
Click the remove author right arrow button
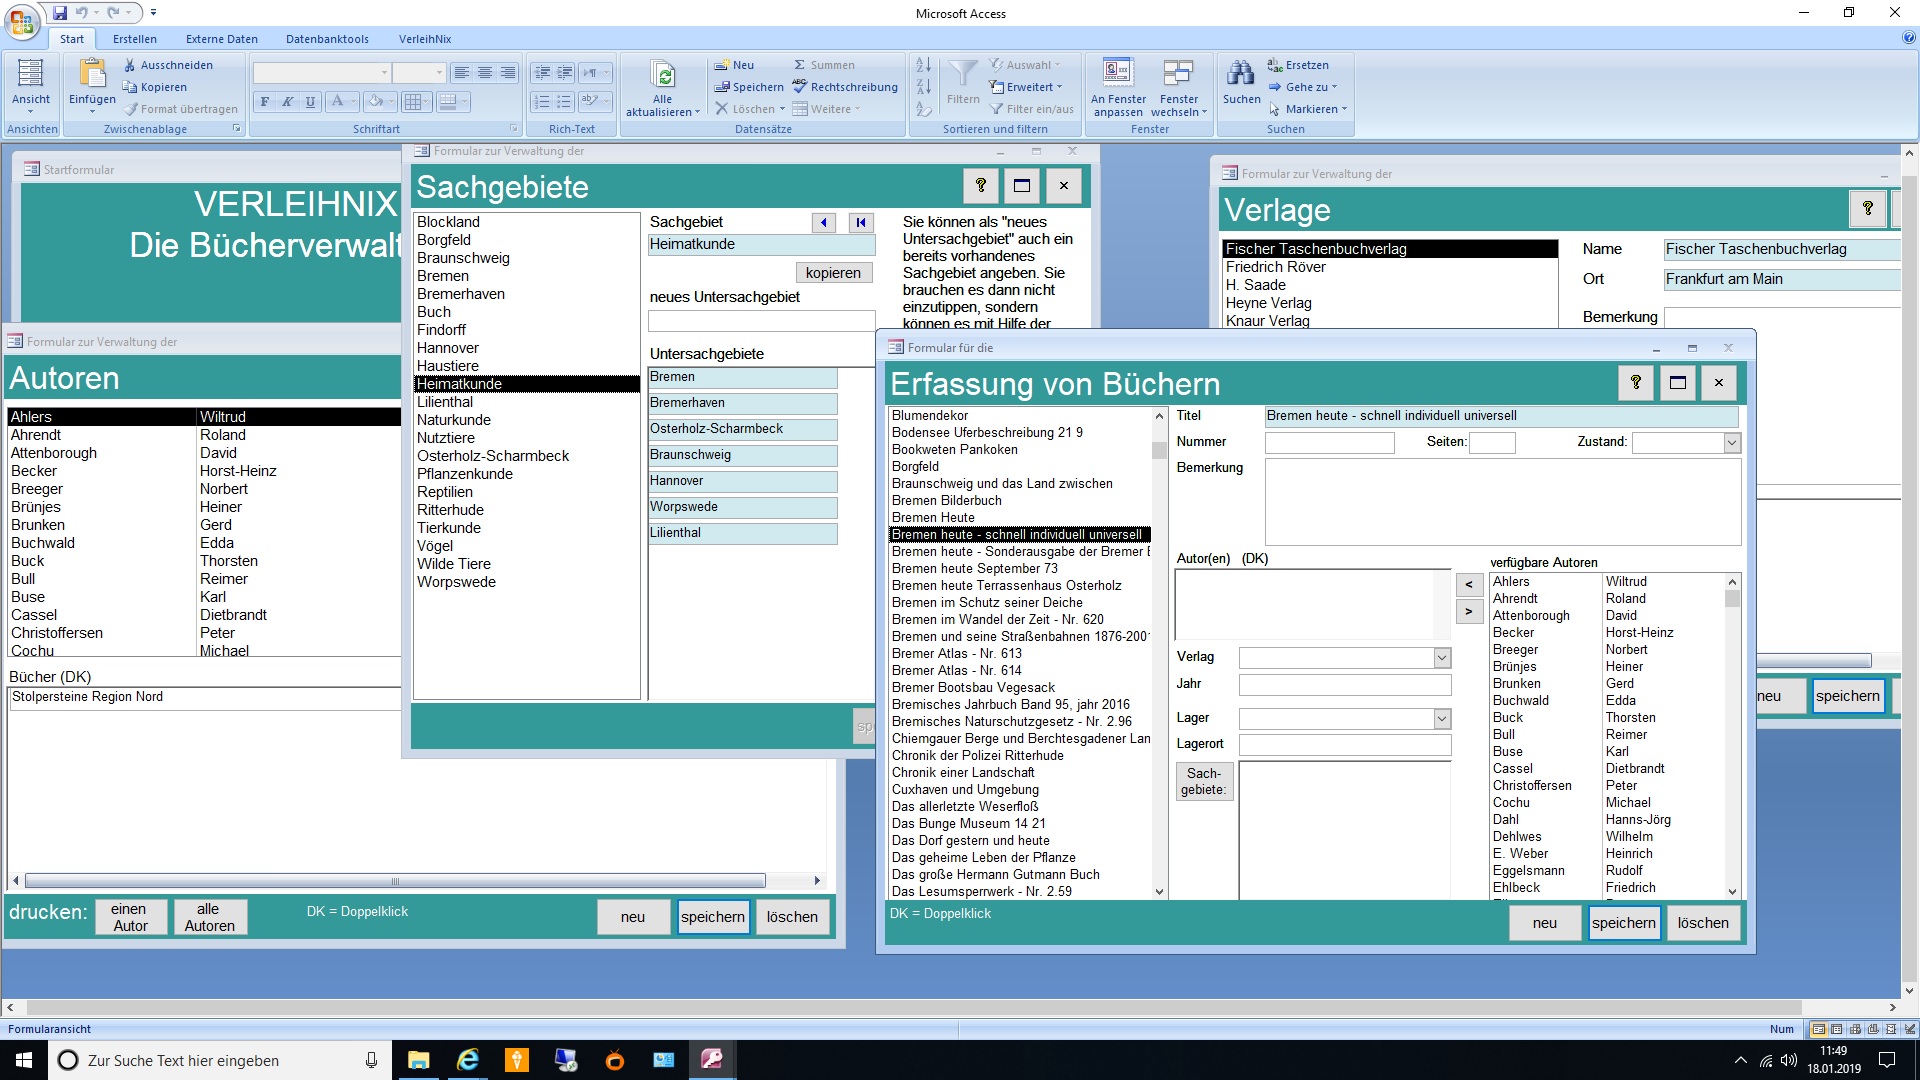(1468, 611)
